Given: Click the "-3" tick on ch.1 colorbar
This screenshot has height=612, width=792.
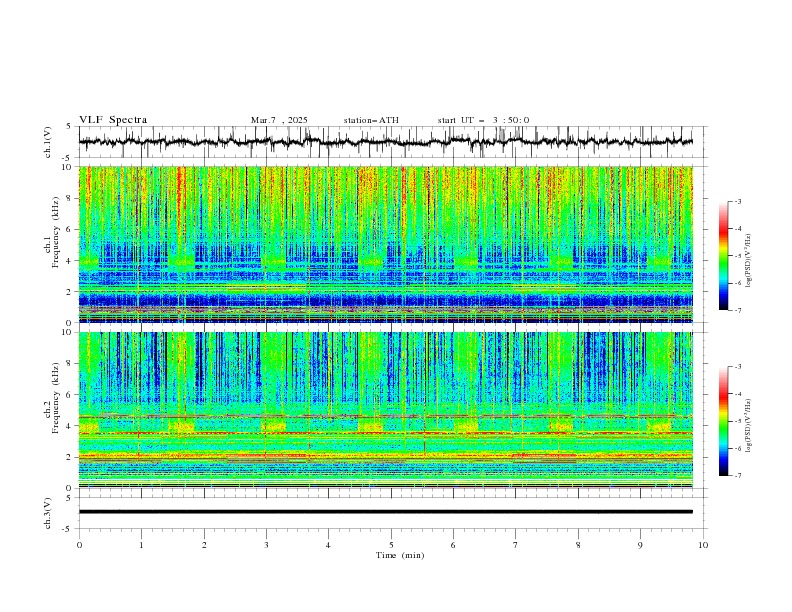Looking at the screenshot, I should point(738,201).
